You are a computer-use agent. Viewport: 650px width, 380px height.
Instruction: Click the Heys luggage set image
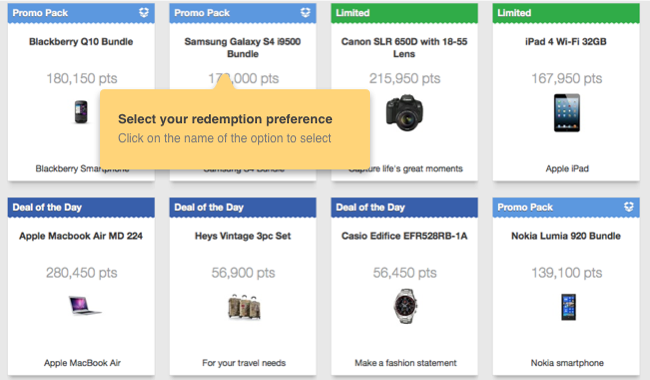[244, 307]
